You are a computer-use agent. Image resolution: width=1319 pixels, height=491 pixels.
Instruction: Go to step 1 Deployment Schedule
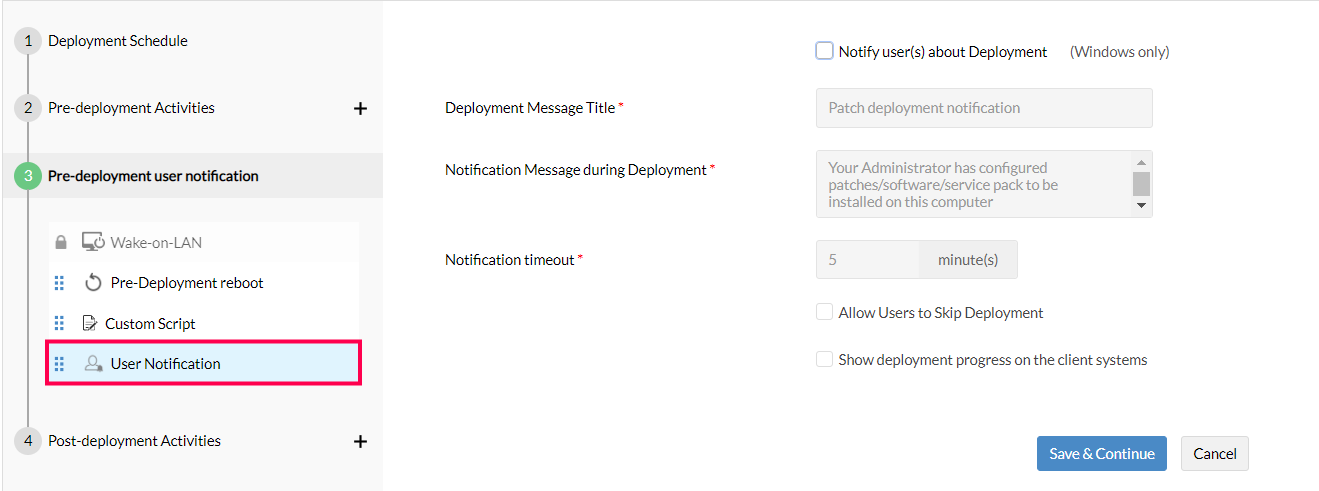coord(117,41)
